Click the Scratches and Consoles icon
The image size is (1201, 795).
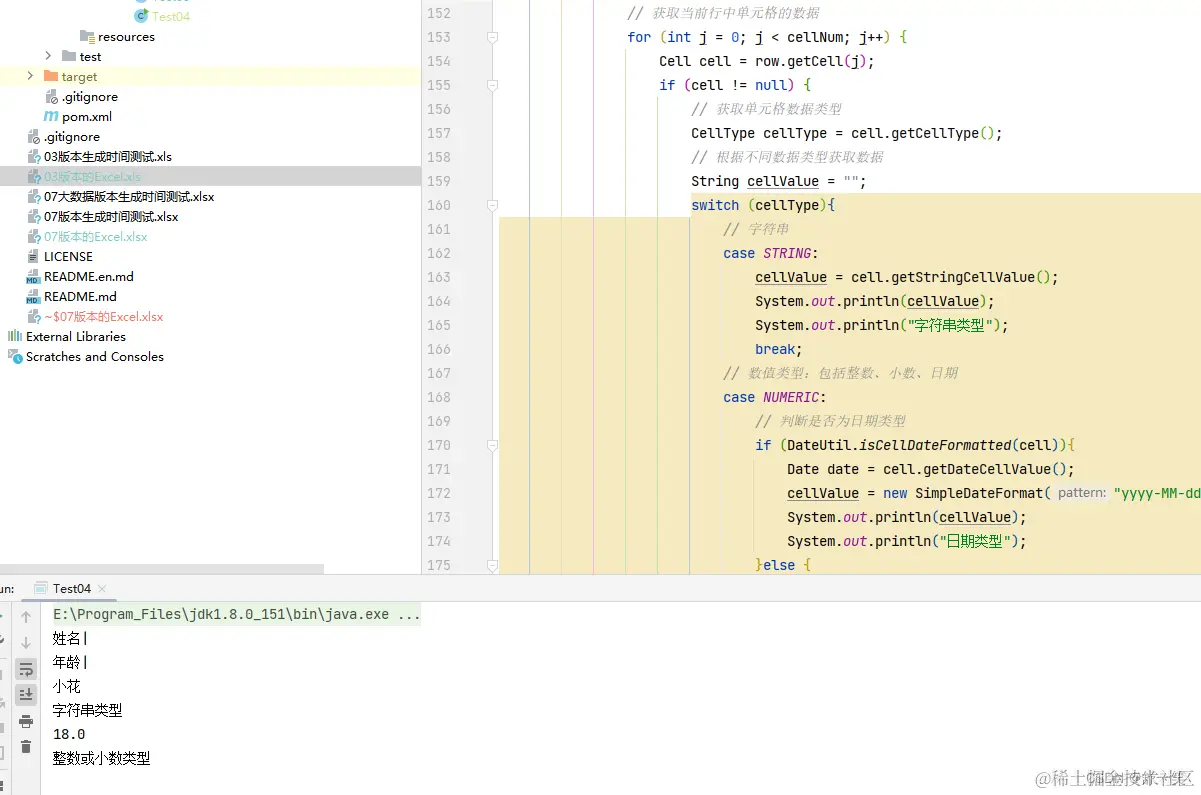coord(15,357)
